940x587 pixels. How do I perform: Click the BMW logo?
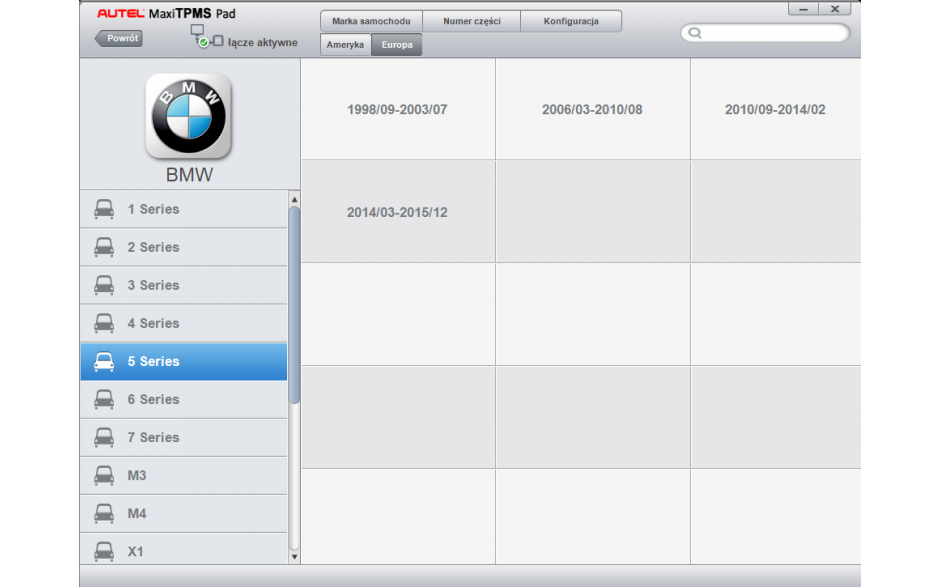tap(188, 116)
